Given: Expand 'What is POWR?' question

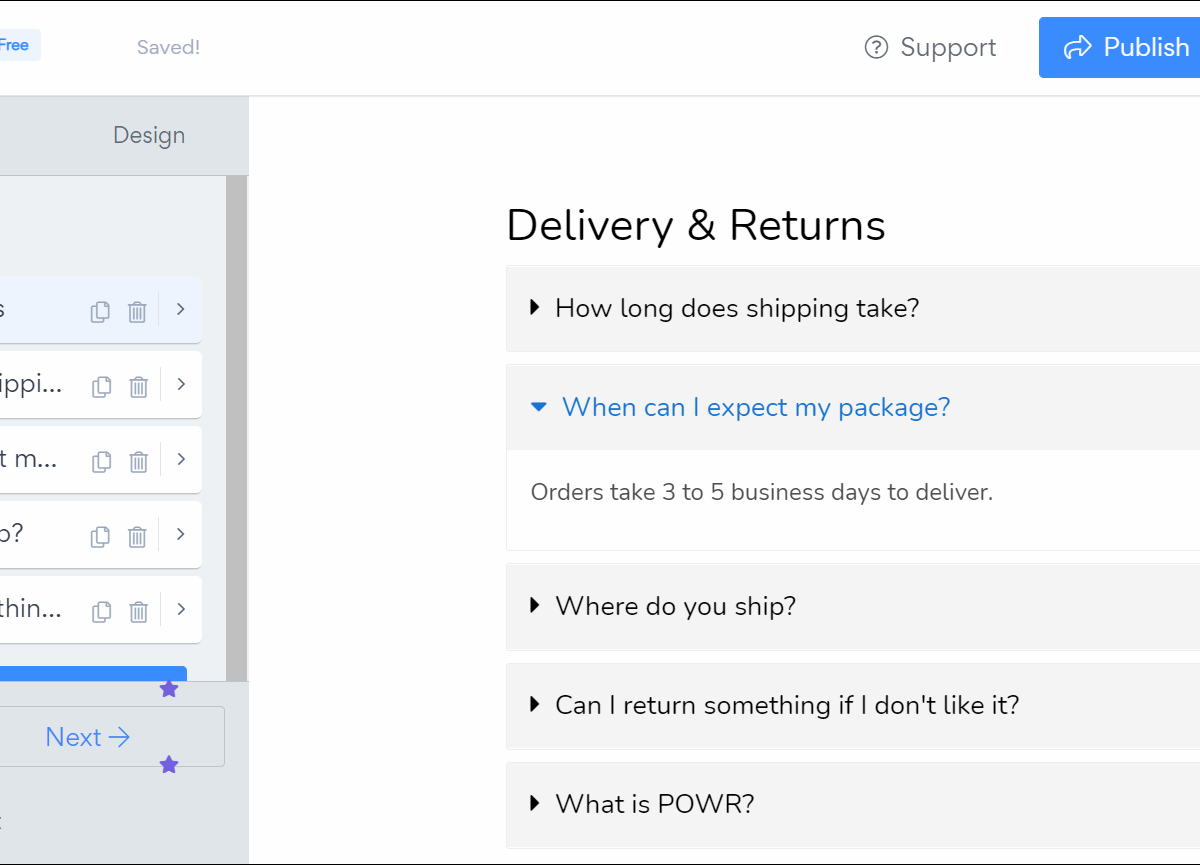Looking at the screenshot, I should 654,804.
